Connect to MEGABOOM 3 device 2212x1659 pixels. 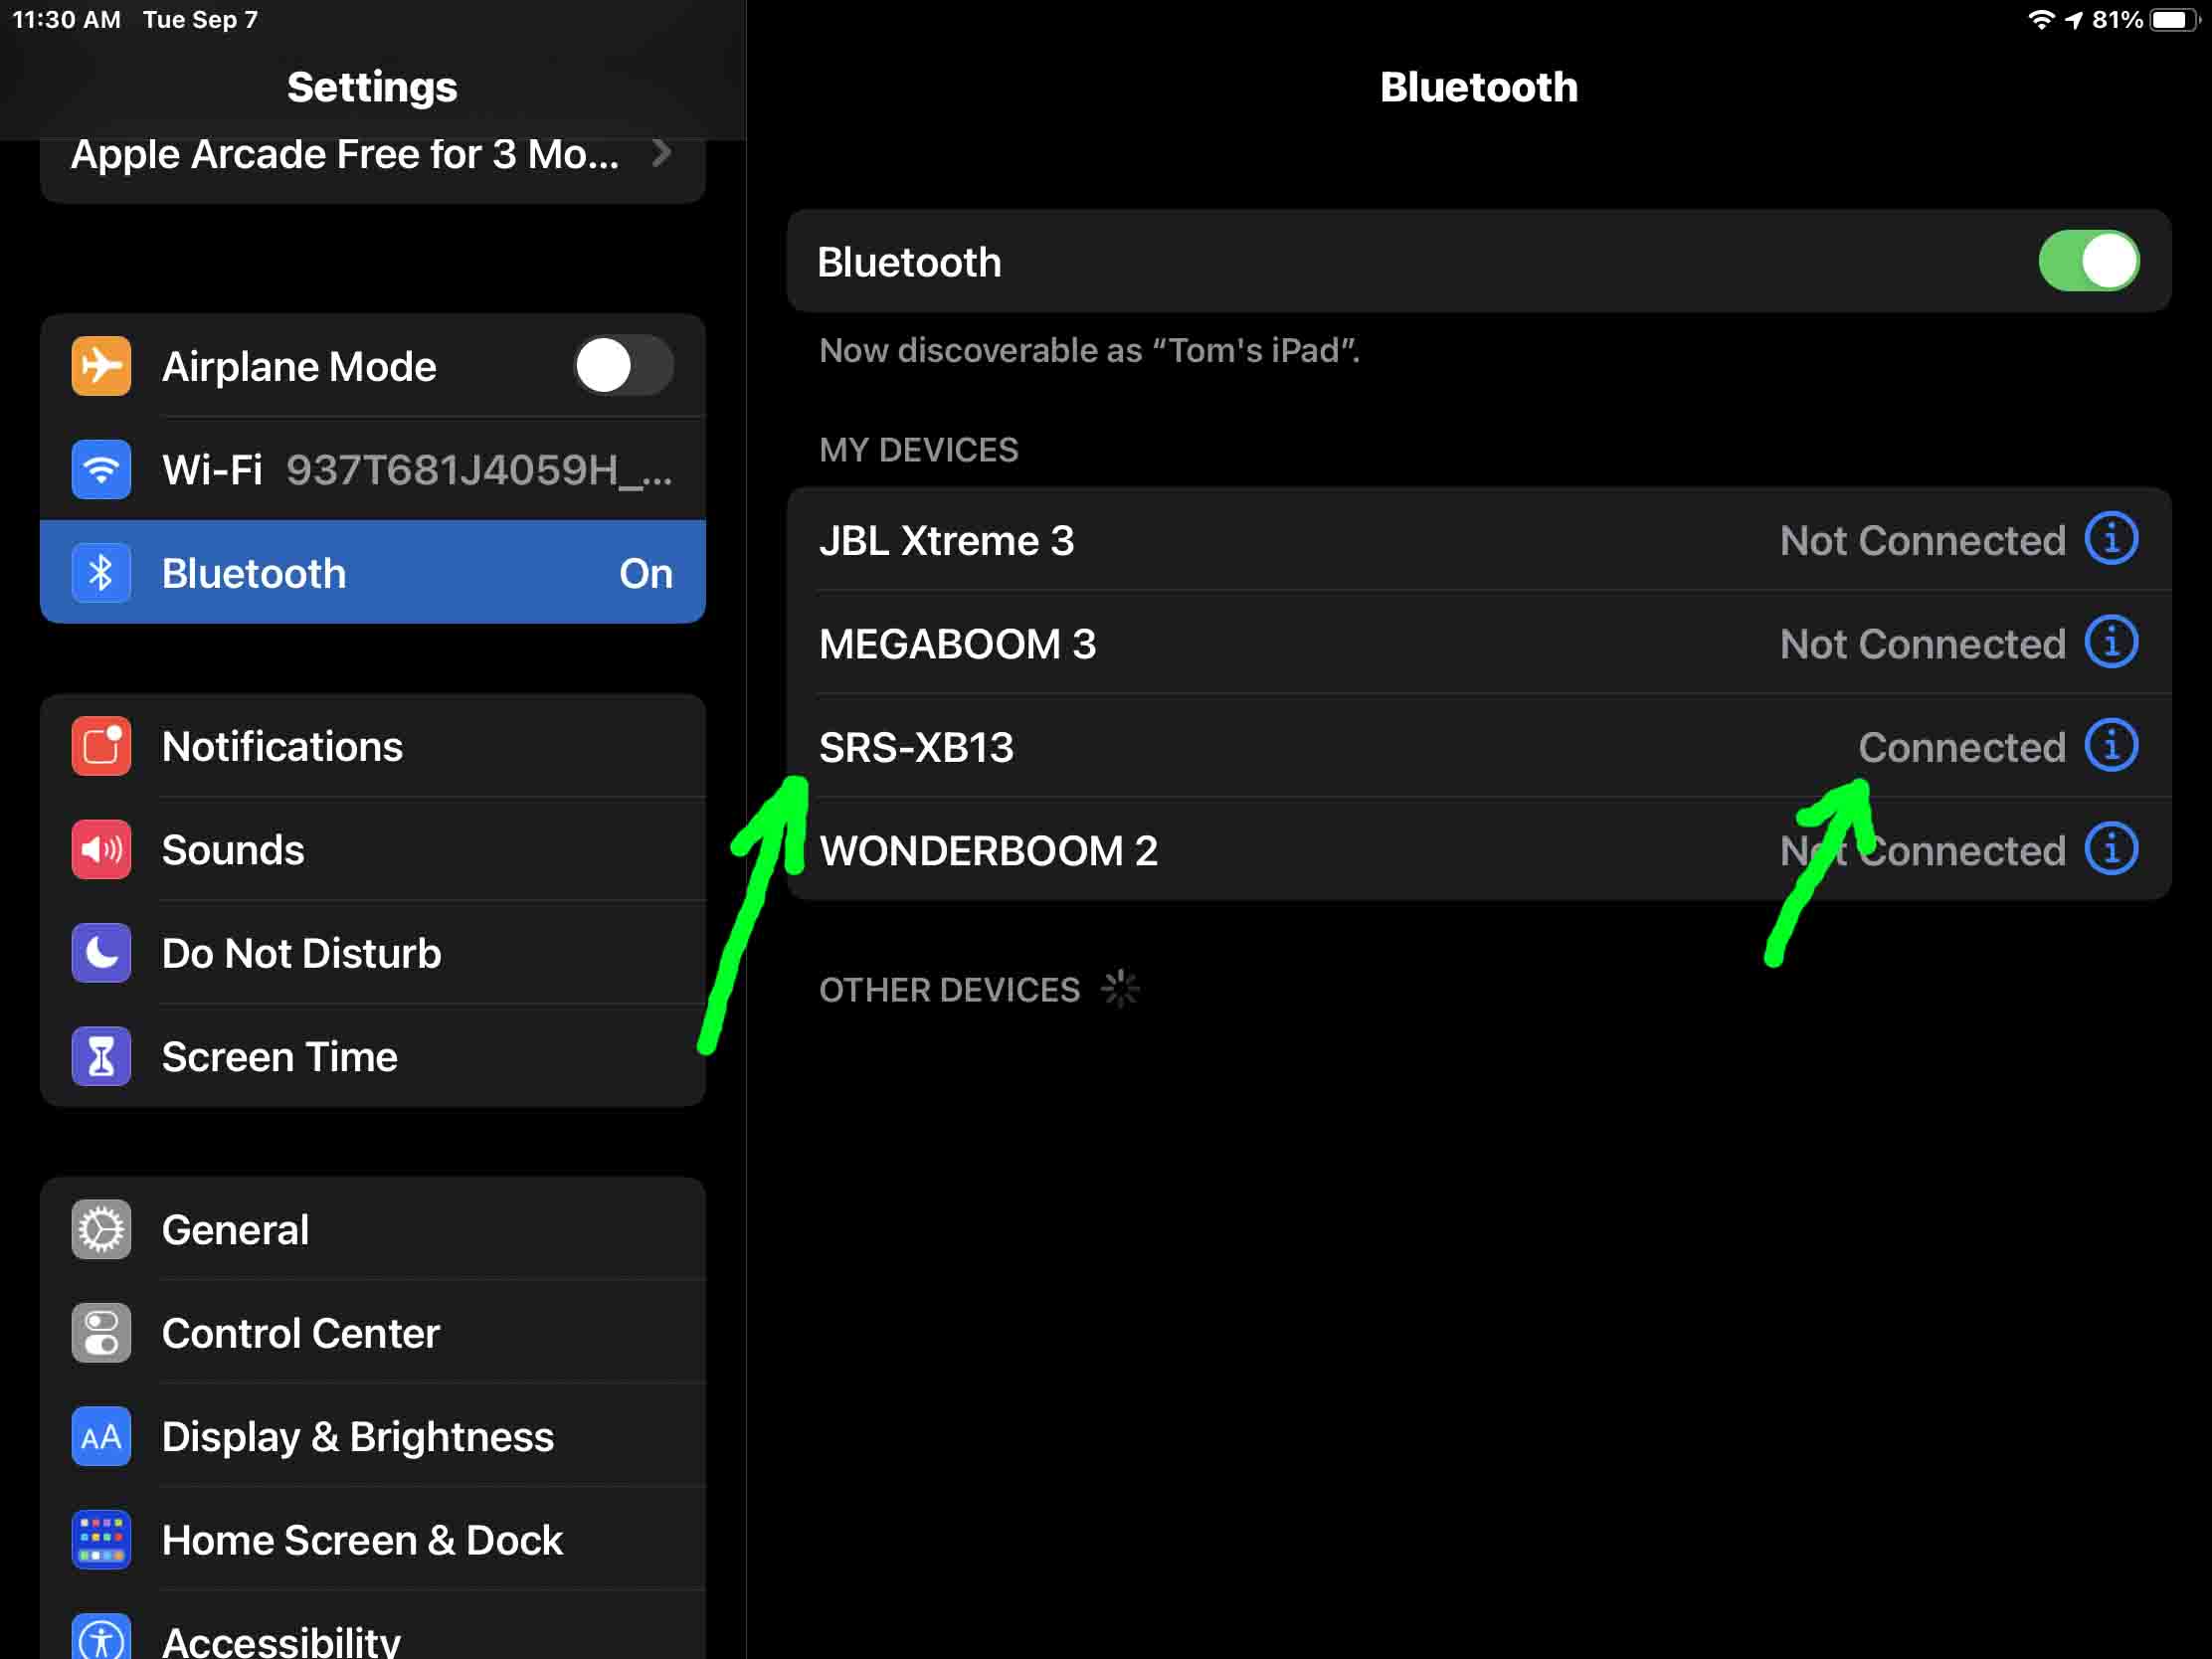pyautogui.click(x=1478, y=643)
